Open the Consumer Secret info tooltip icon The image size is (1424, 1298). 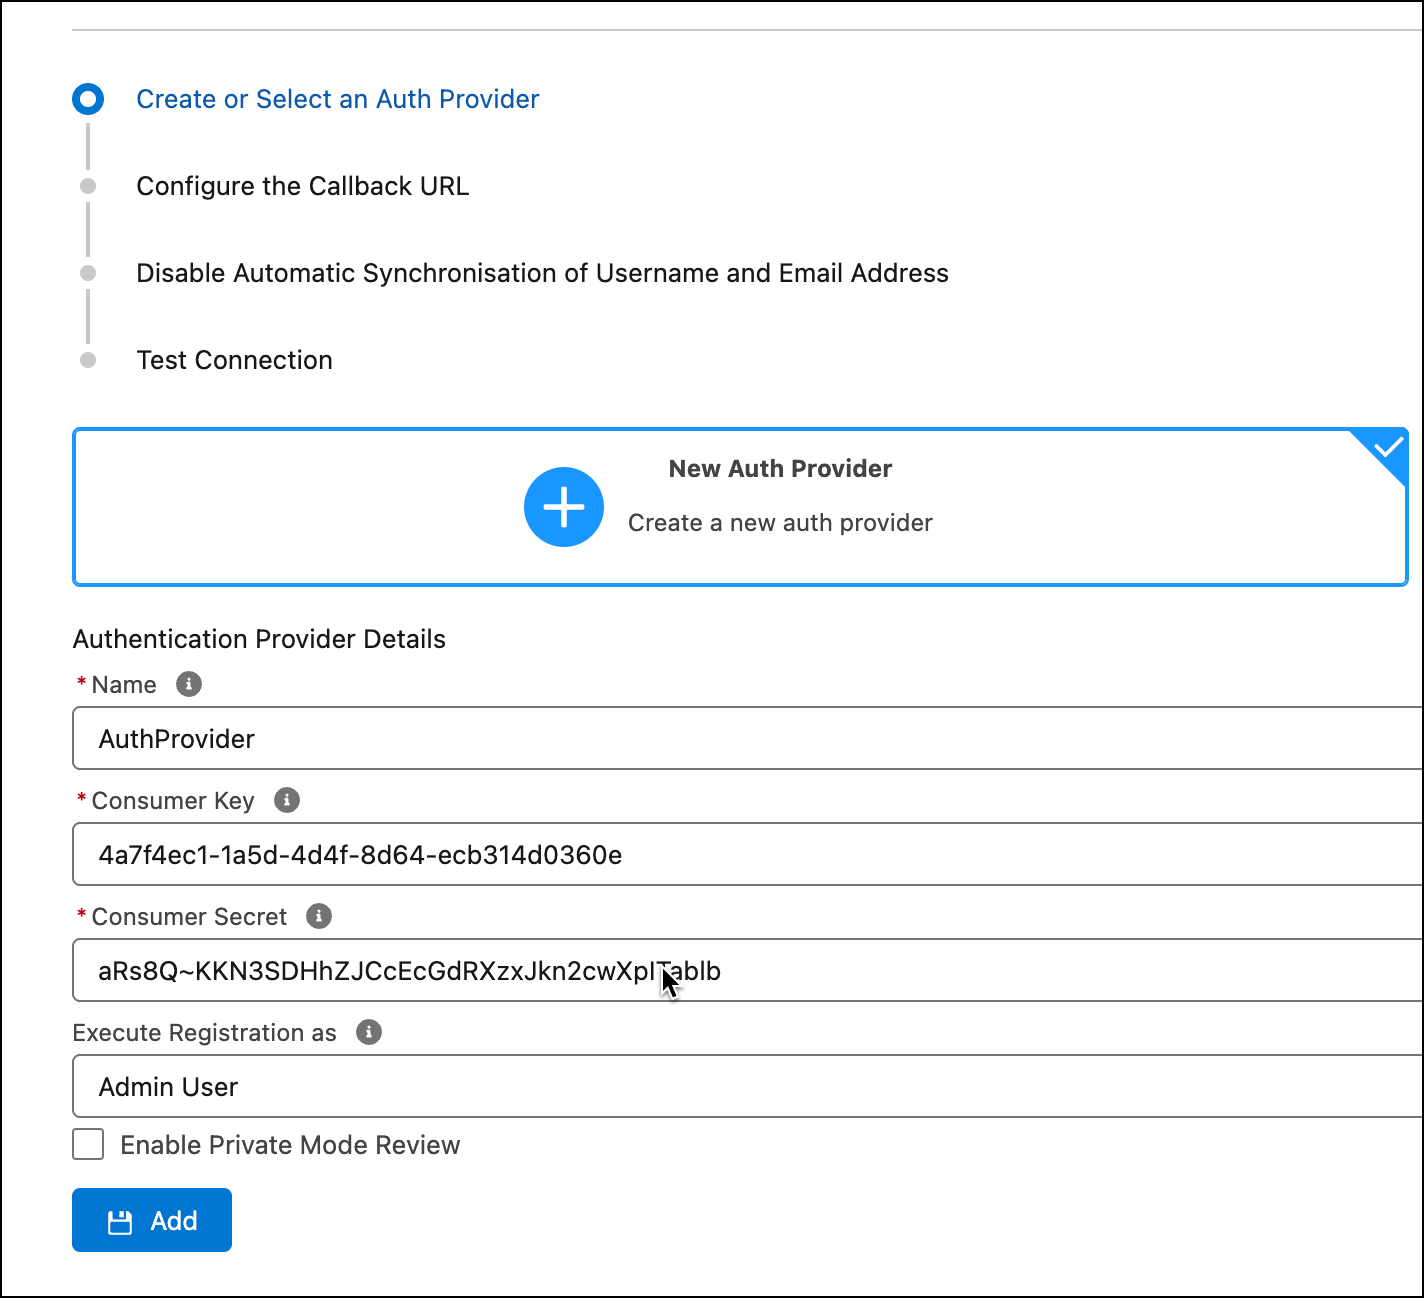(319, 916)
